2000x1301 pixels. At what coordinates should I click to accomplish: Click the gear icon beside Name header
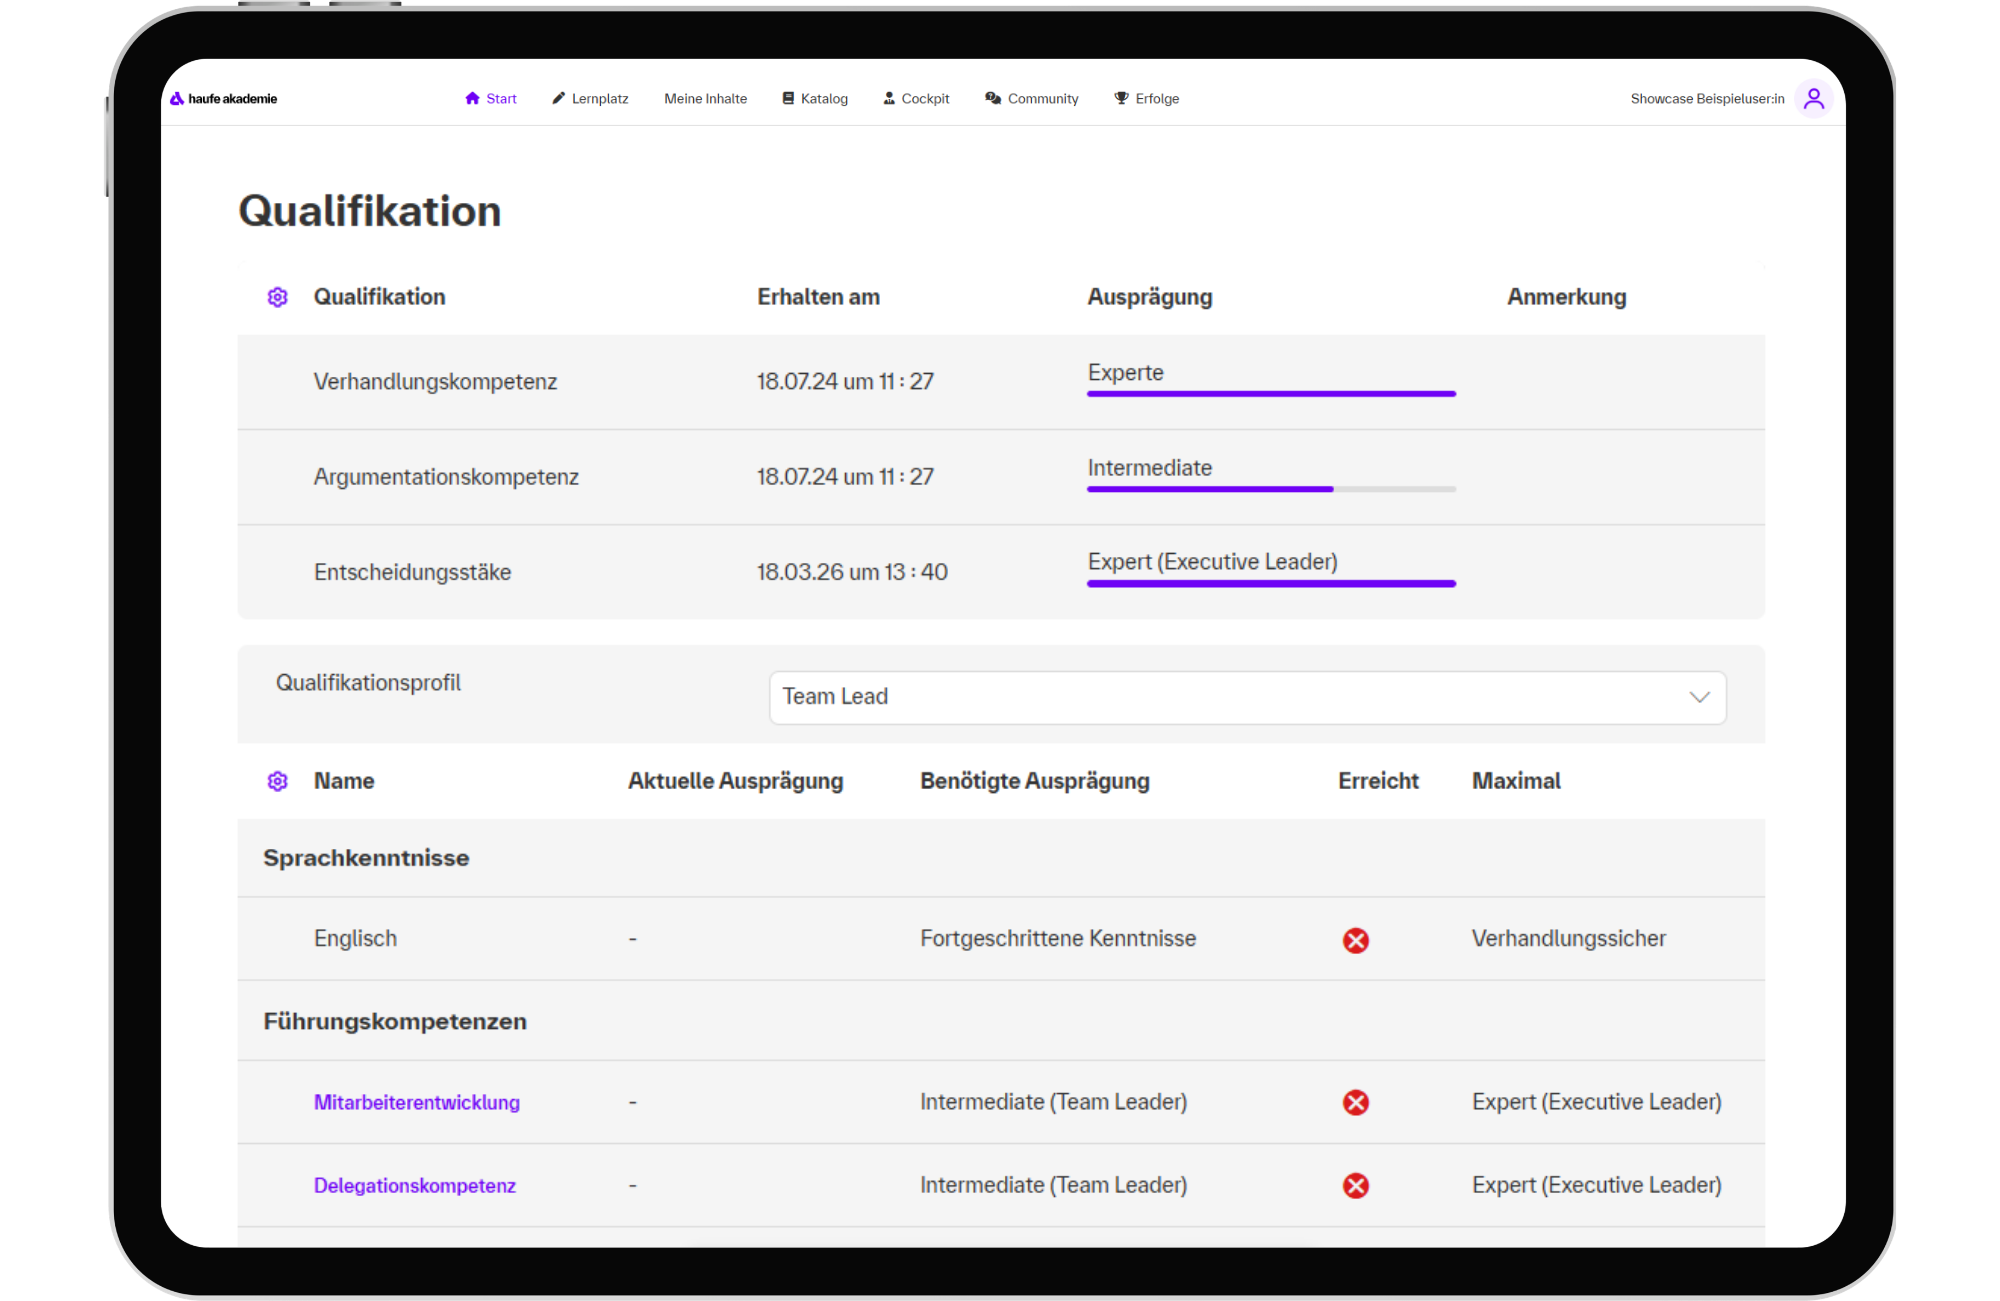click(x=278, y=781)
